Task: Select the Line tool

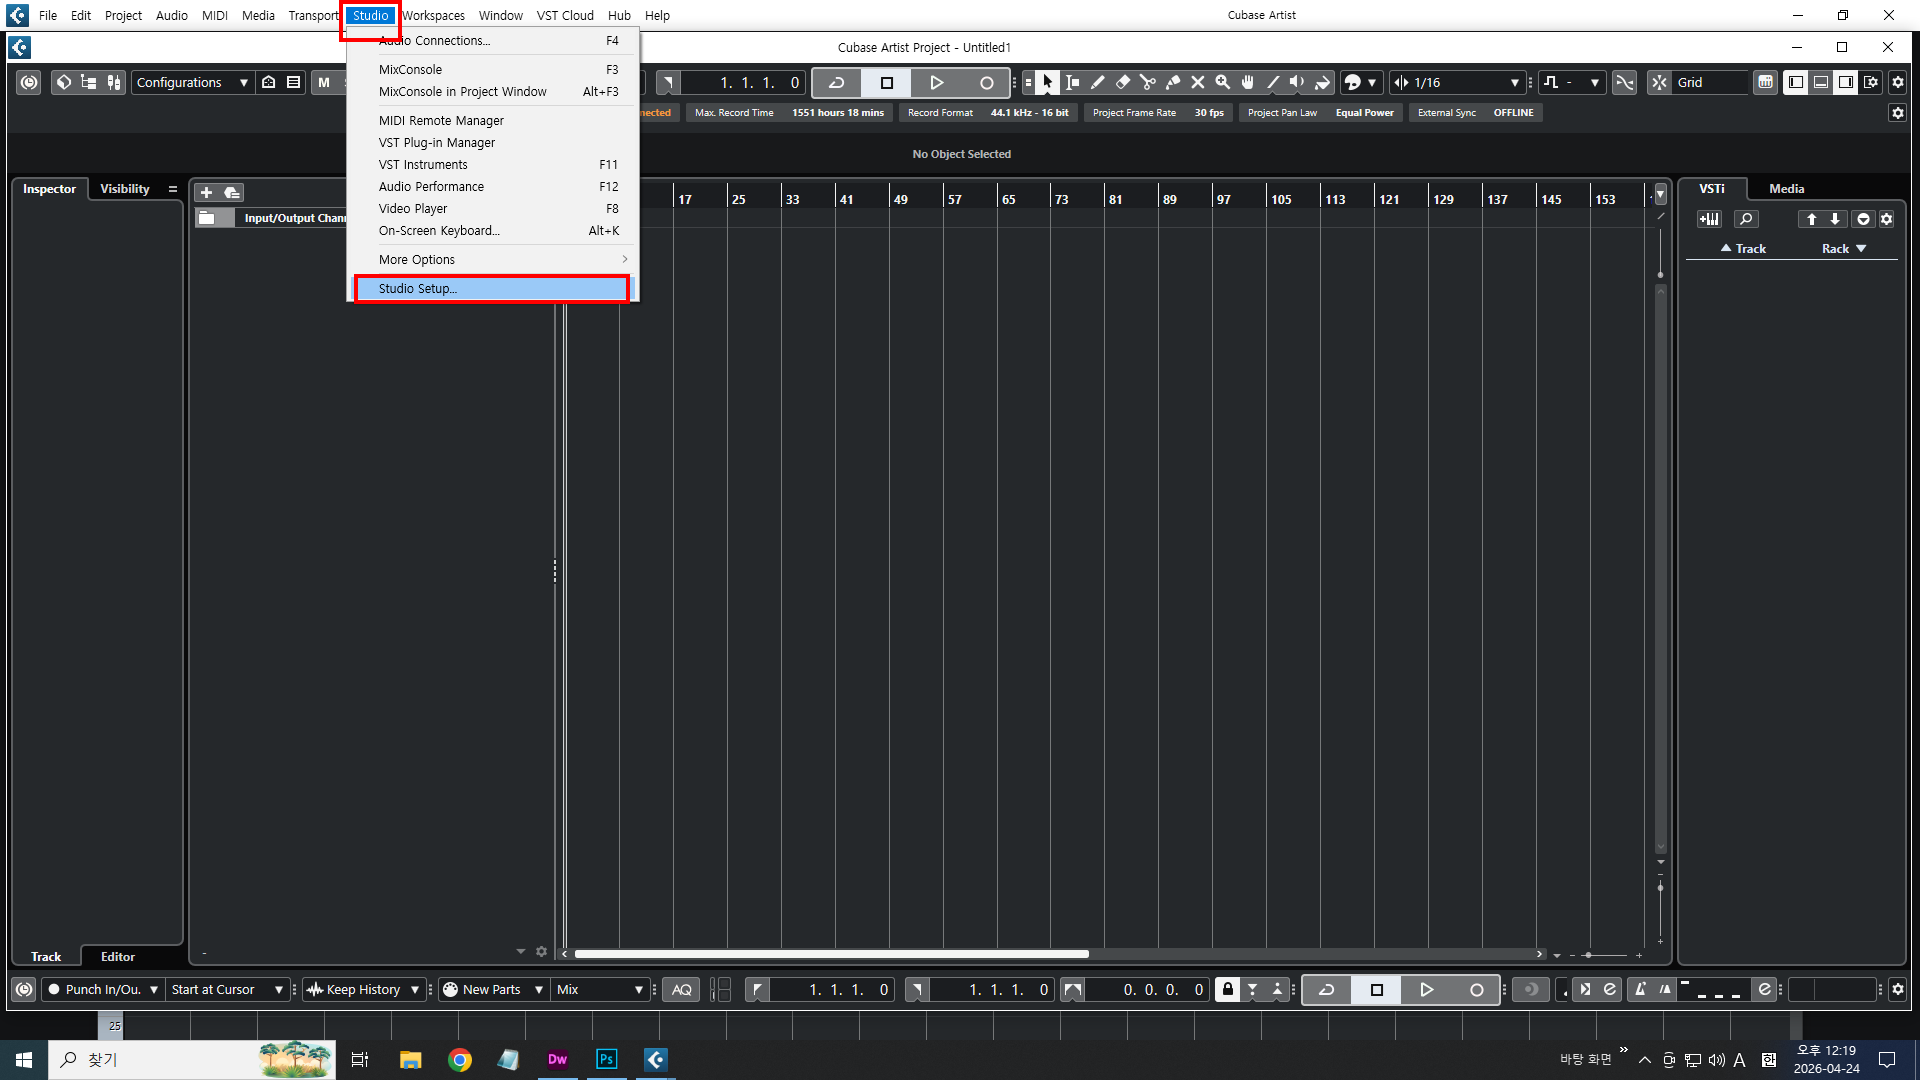Action: point(1272,82)
